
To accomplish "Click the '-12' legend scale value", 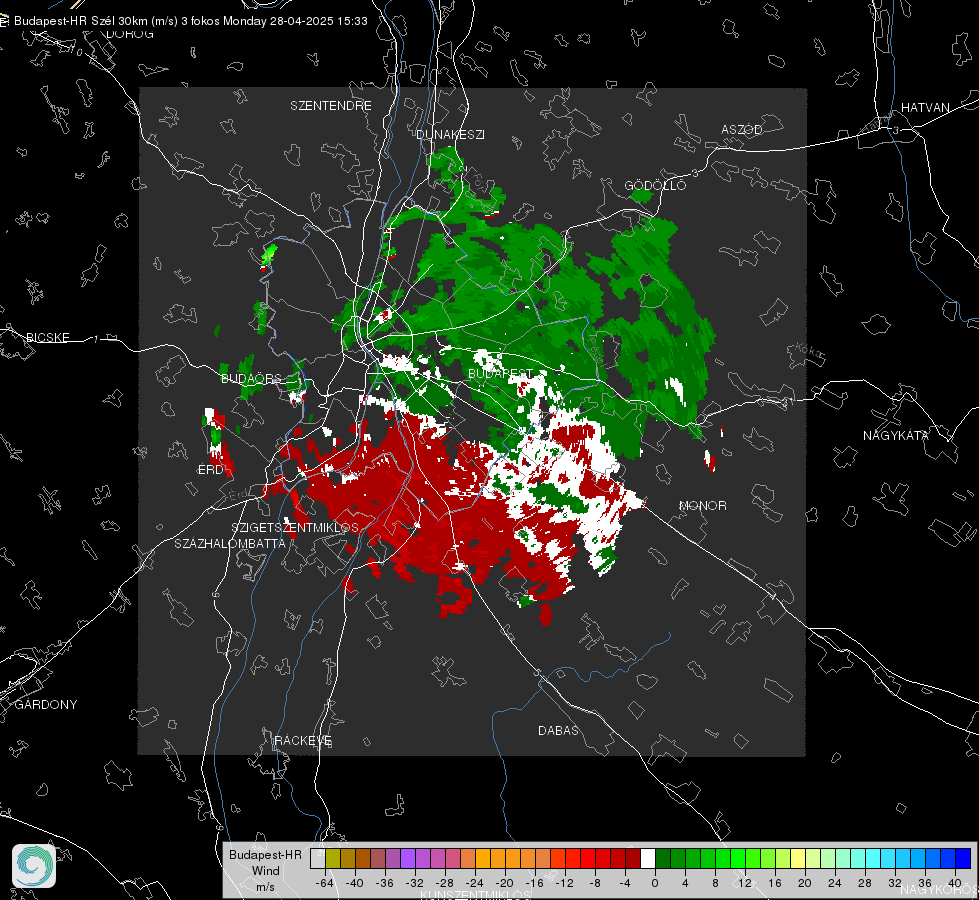I will 564,883.
